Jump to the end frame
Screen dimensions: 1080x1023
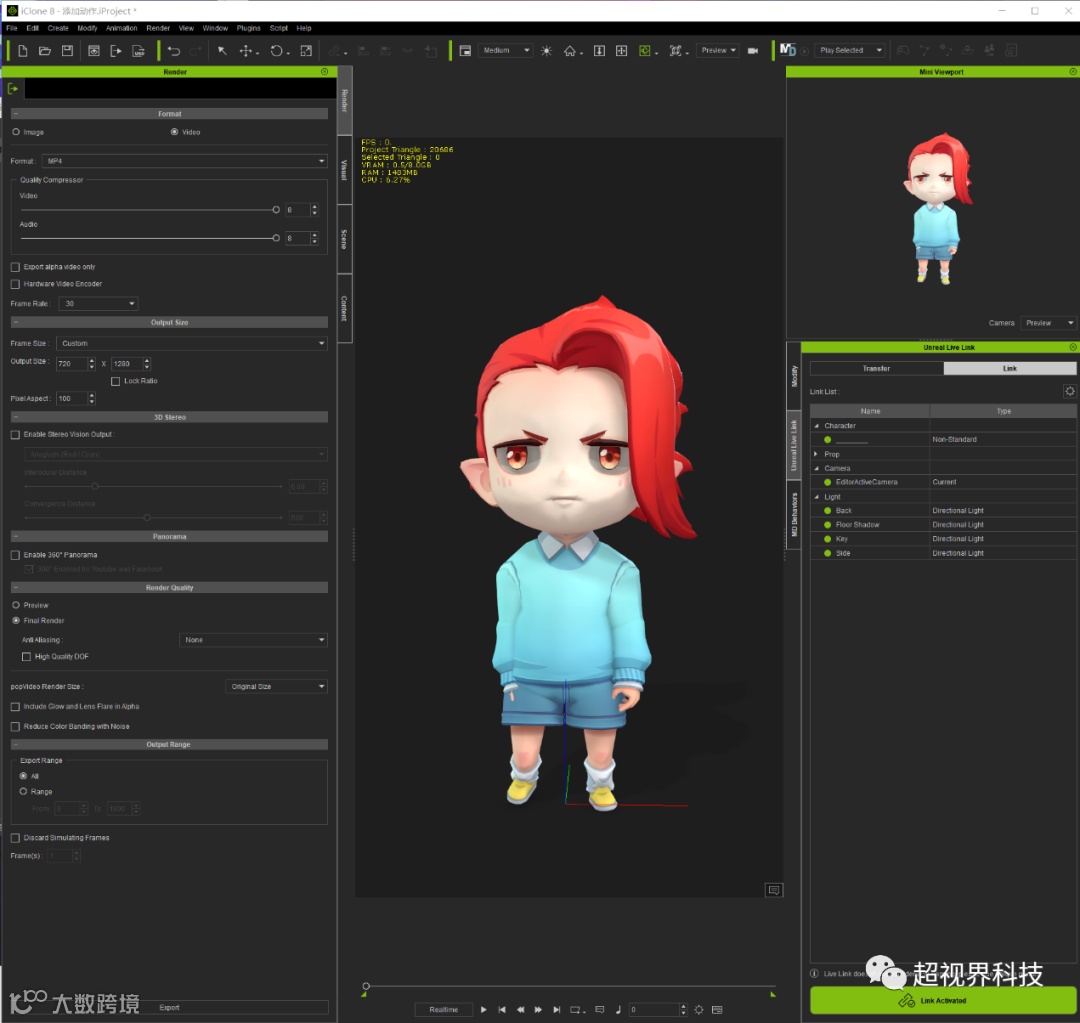click(557, 1010)
